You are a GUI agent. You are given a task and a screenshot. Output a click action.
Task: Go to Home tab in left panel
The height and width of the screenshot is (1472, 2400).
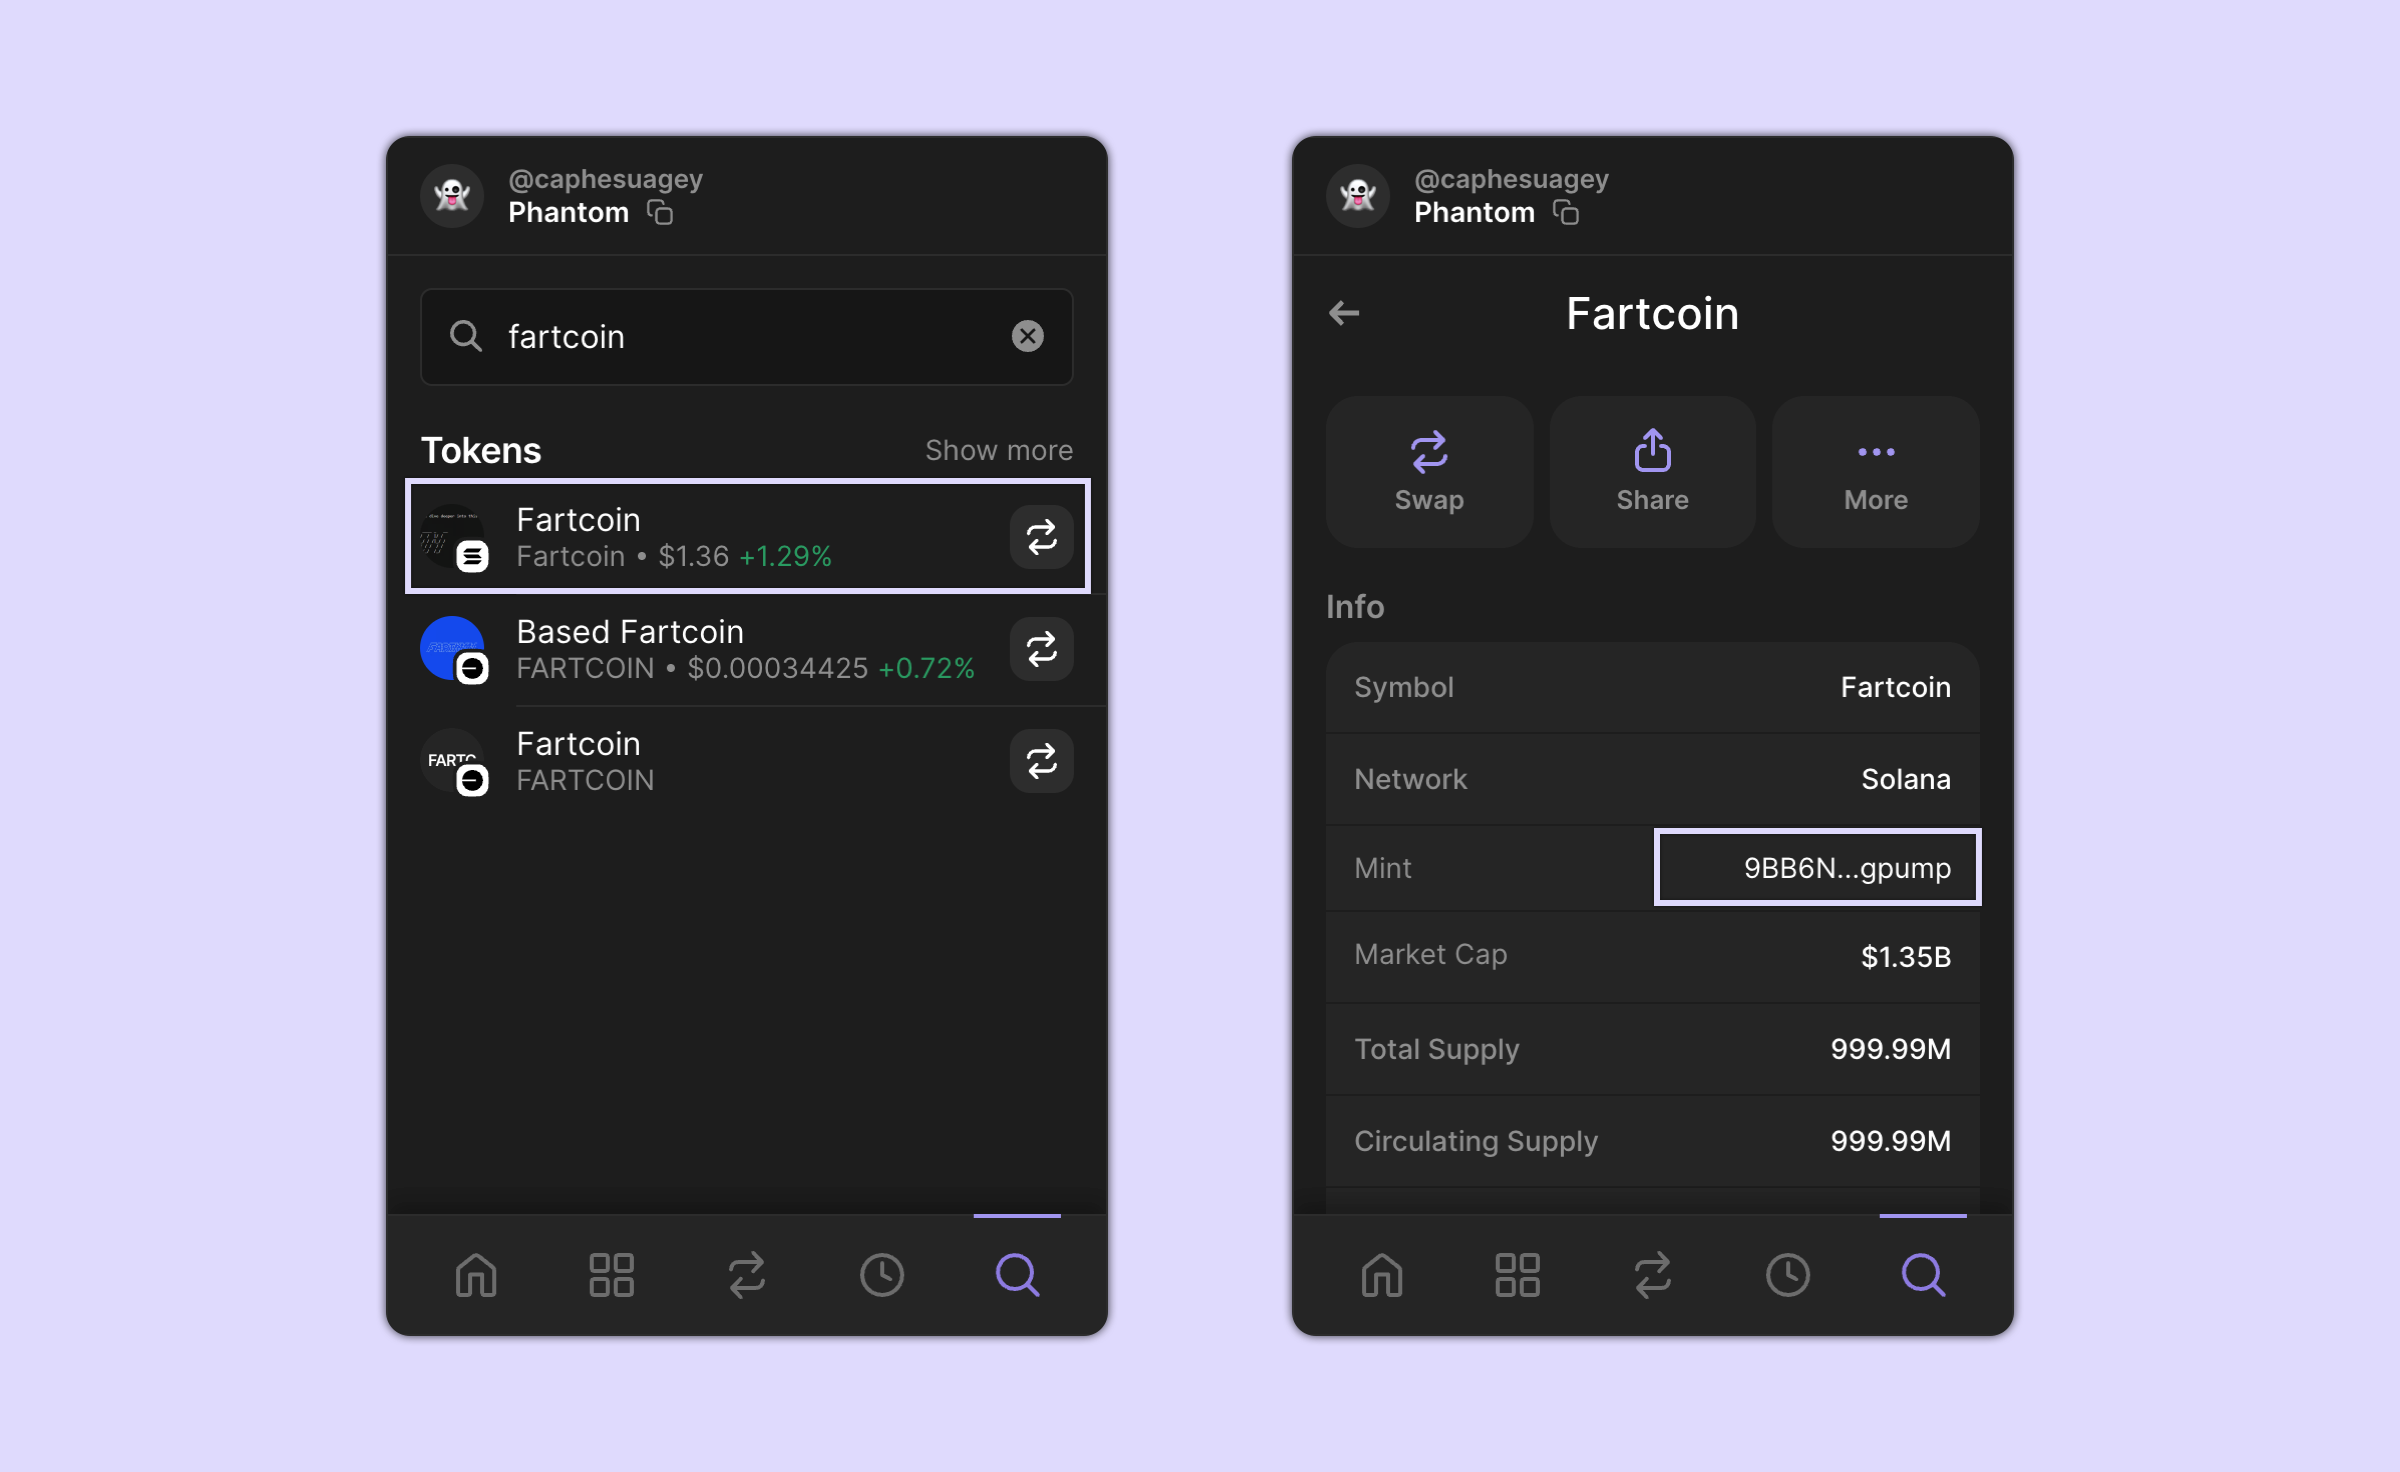tap(476, 1275)
